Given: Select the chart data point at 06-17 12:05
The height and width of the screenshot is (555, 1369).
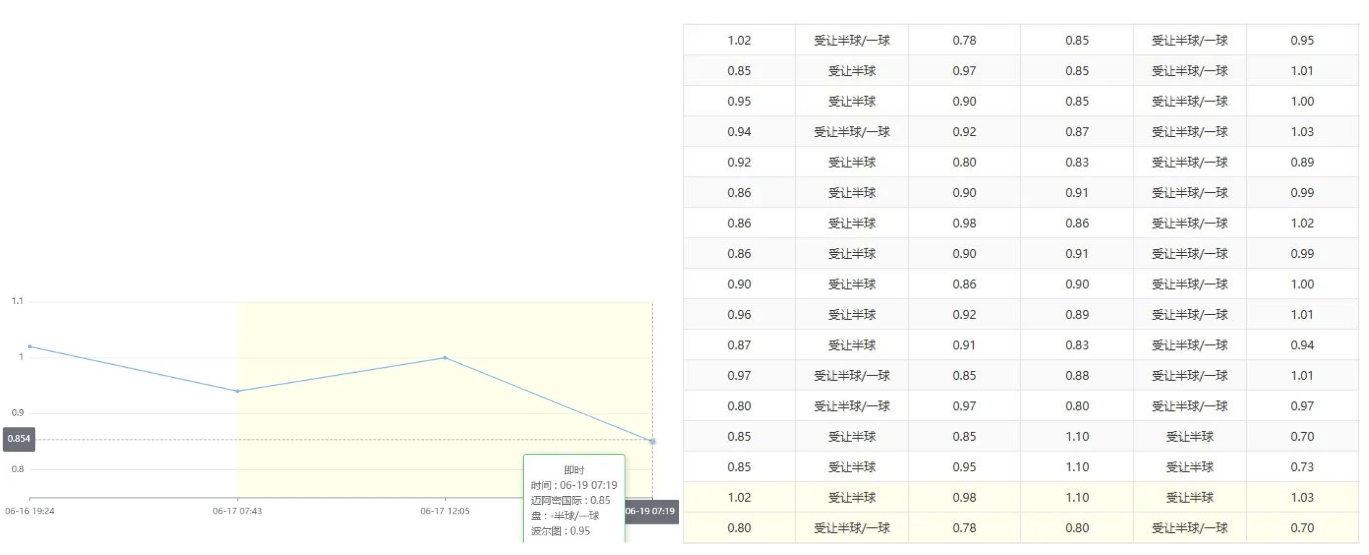Looking at the screenshot, I should coord(445,357).
